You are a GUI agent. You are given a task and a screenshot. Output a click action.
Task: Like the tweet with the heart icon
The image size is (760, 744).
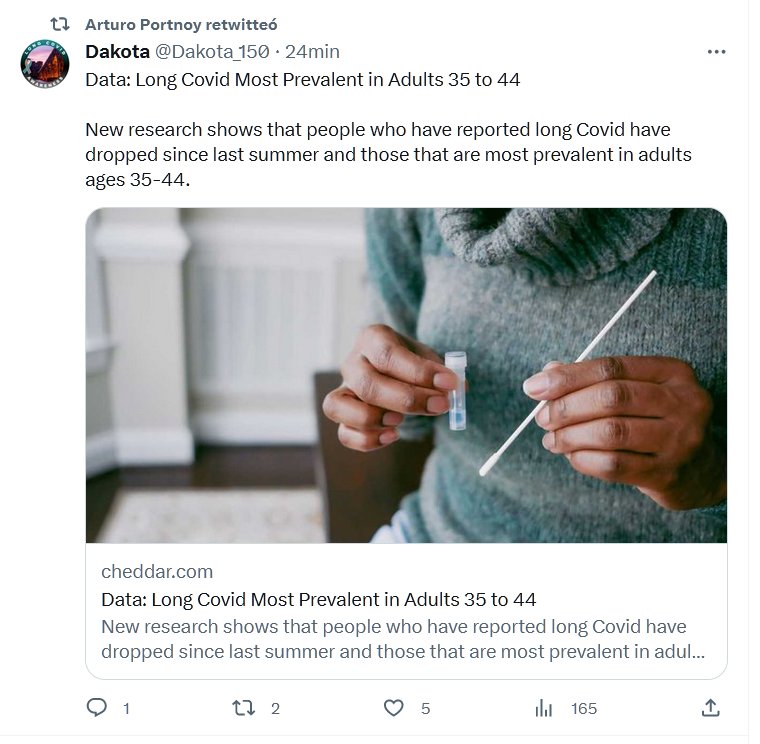(394, 708)
